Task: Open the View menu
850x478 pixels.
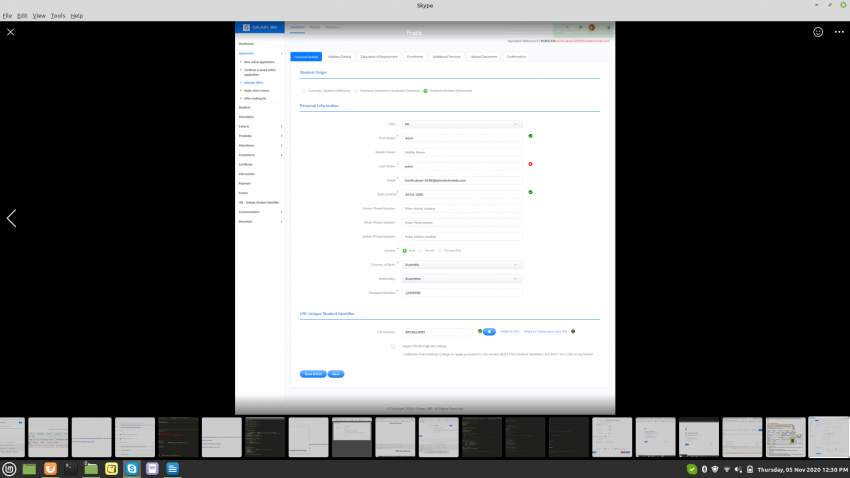Action: pyautogui.click(x=39, y=16)
